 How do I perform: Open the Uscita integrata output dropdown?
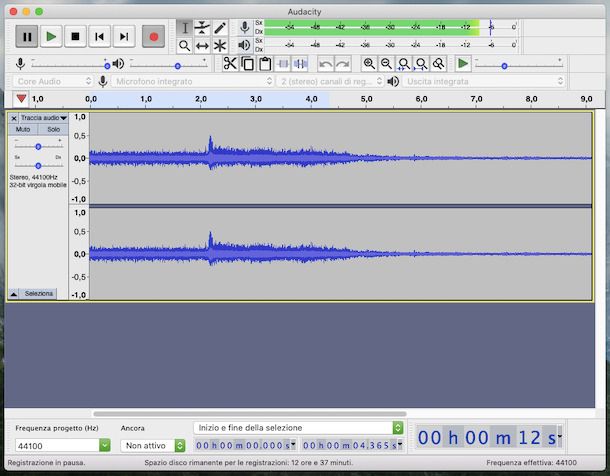484,81
